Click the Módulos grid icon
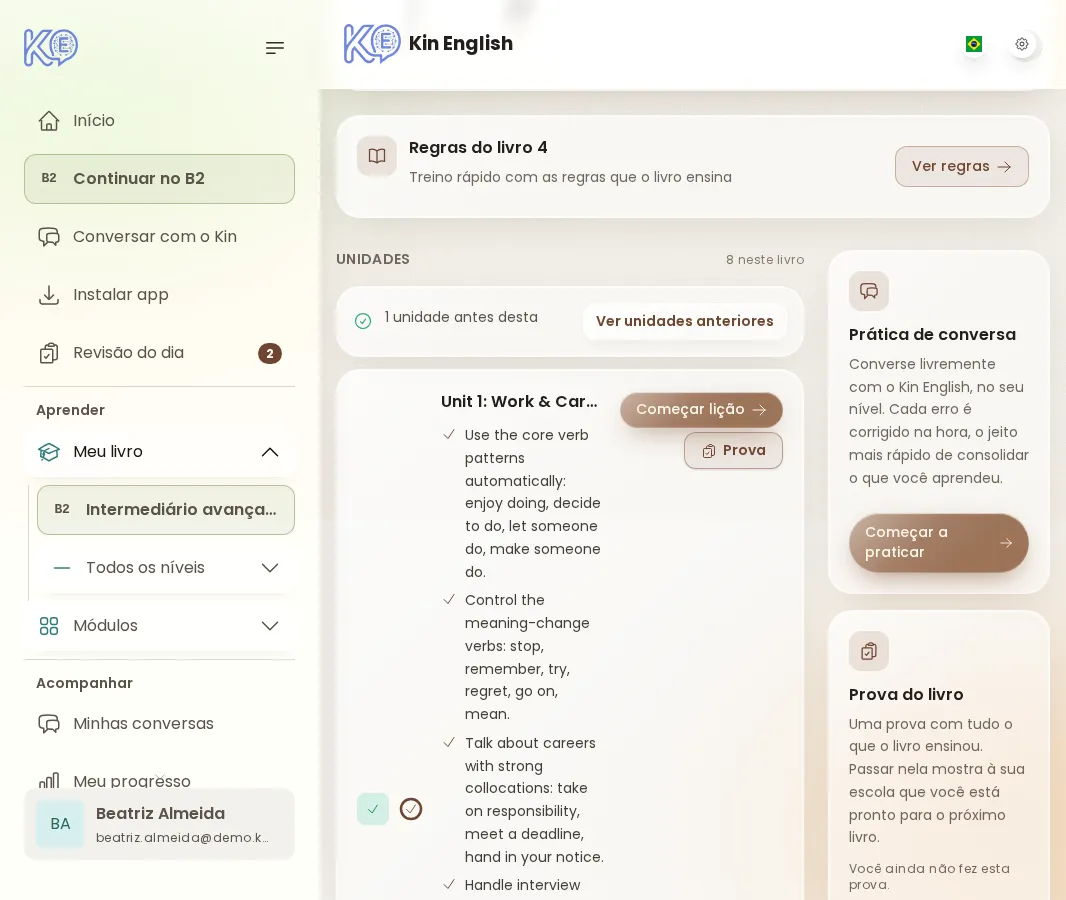The height and width of the screenshot is (900, 1066). pyautogui.click(x=49, y=625)
